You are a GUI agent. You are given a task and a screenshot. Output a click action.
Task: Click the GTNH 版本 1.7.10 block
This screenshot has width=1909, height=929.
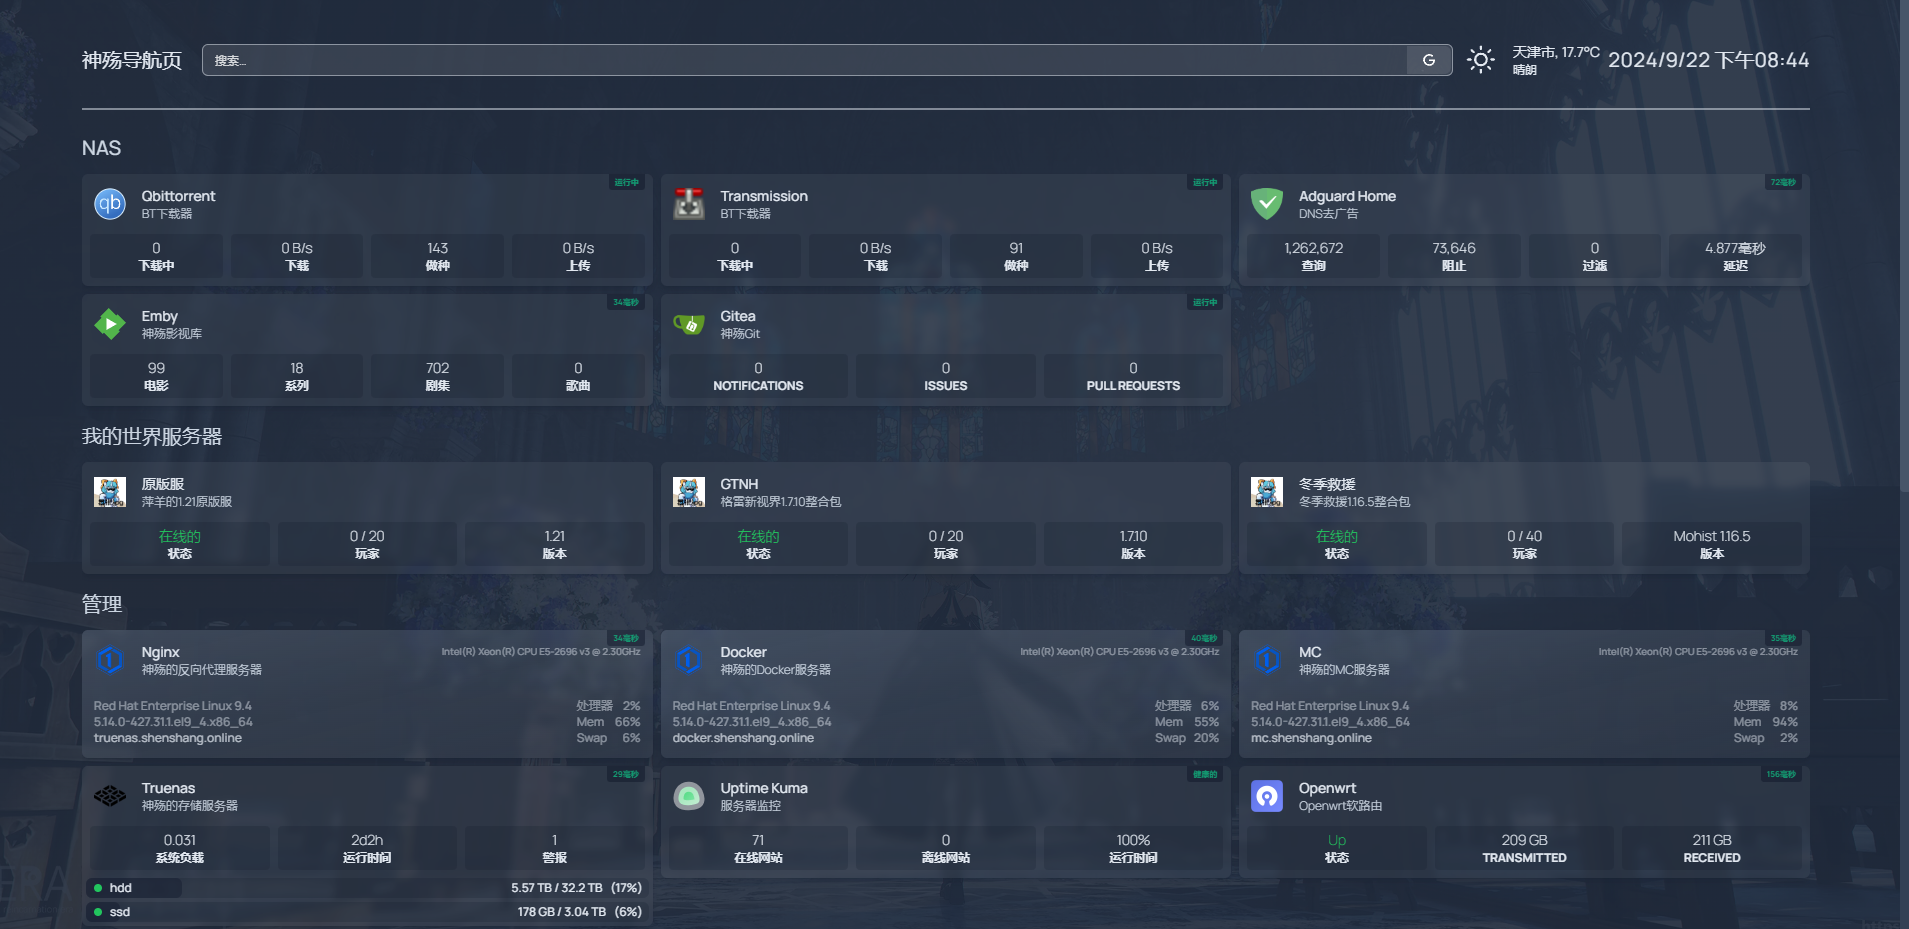coord(1133,544)
